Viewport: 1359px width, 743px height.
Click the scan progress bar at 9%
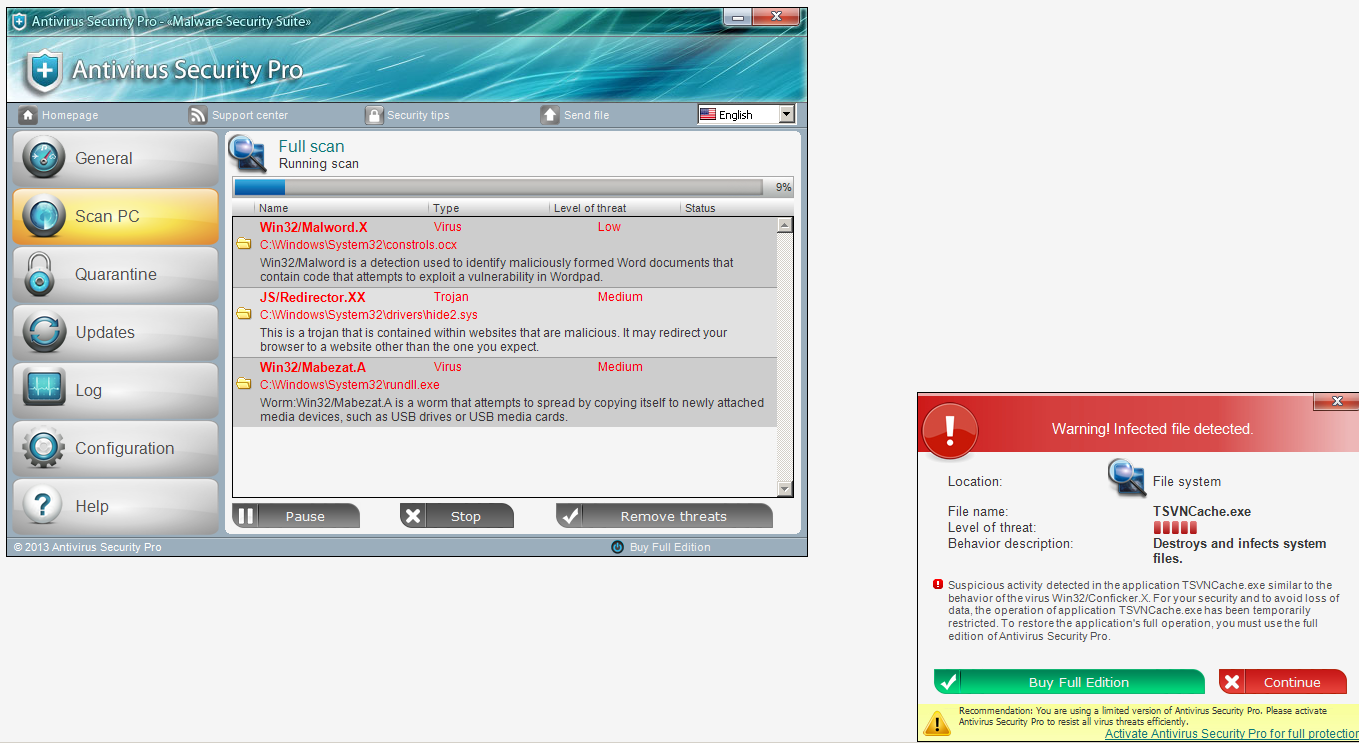point(497,187)
